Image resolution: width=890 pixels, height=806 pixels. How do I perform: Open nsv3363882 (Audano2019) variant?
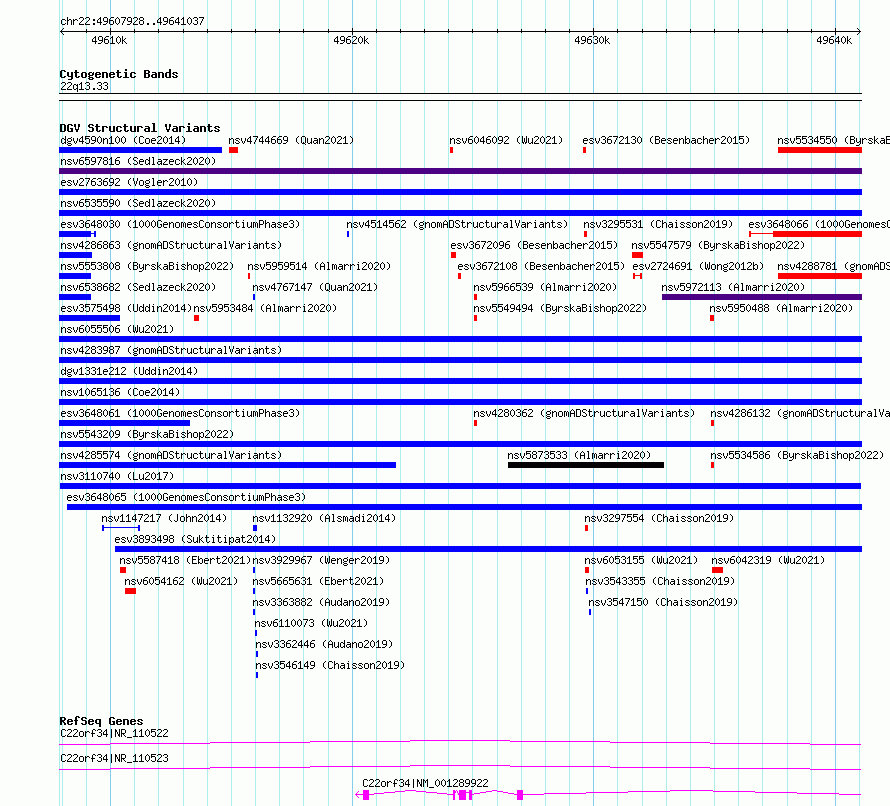(321, 602)
